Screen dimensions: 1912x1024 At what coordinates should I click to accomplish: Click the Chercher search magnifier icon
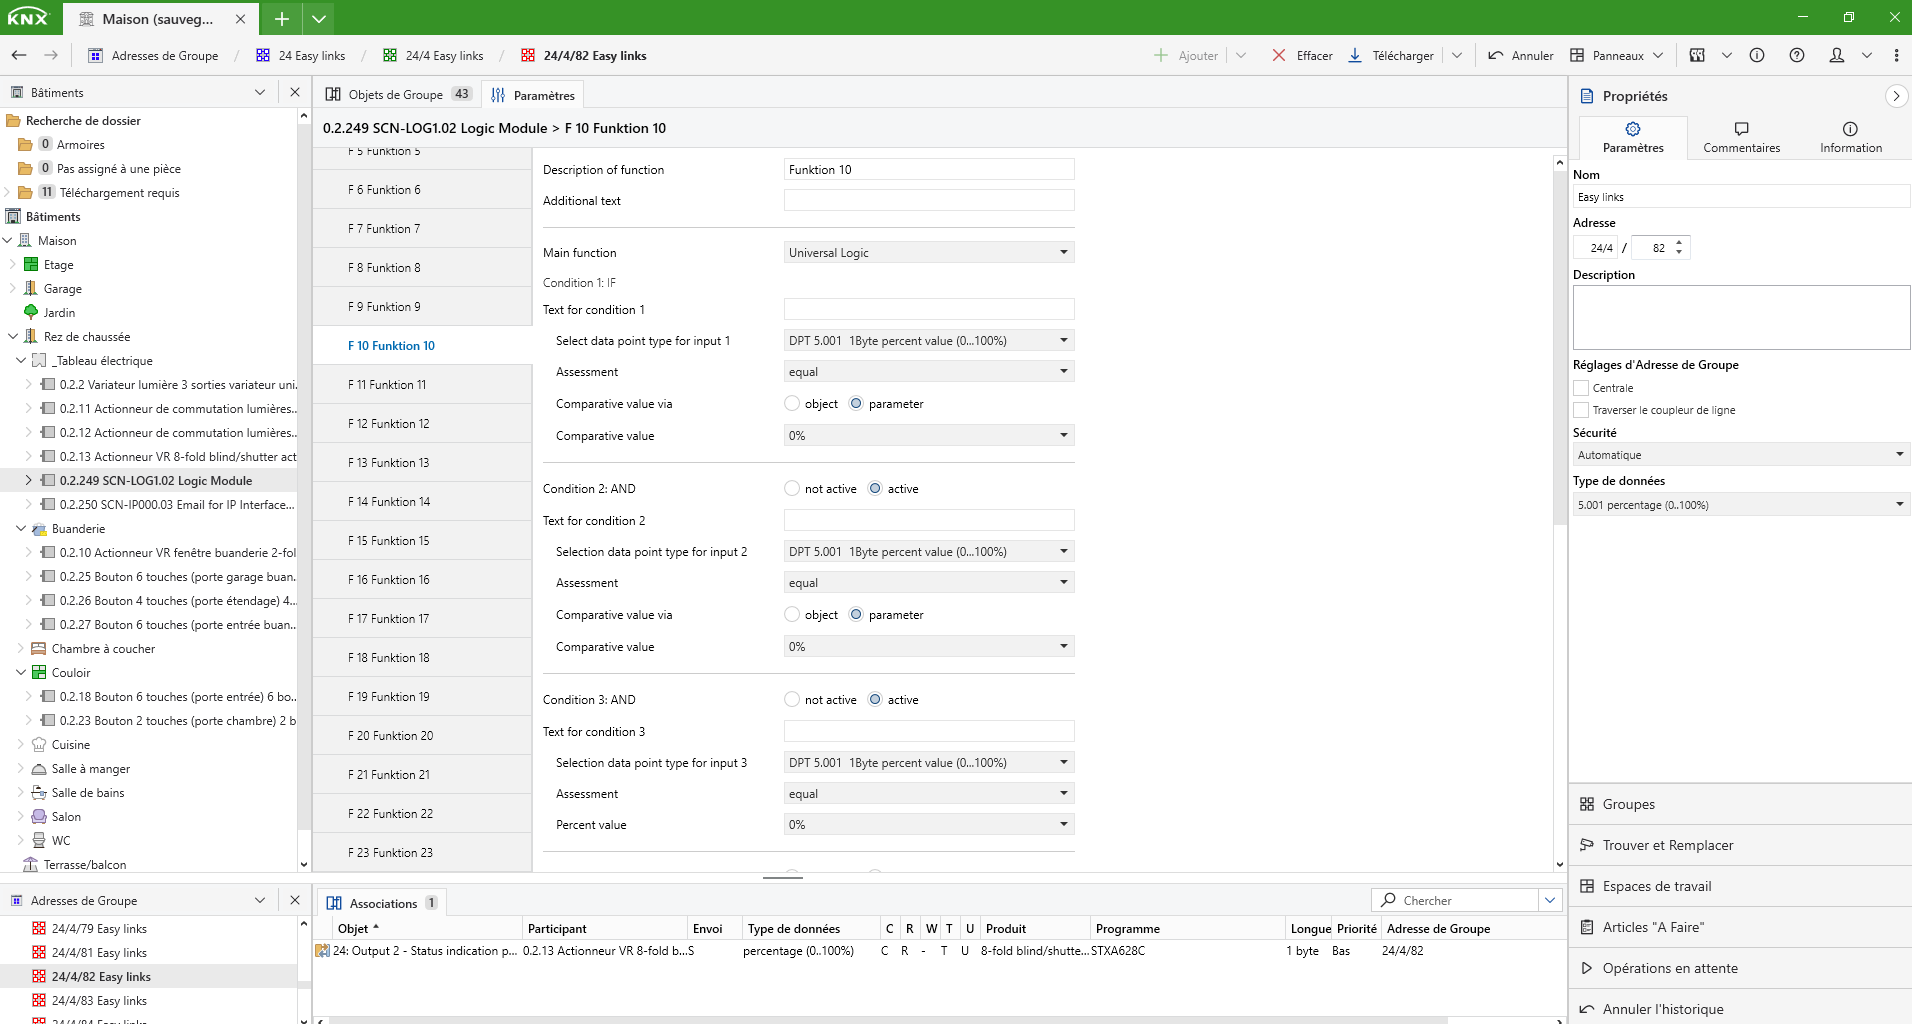1388,900
